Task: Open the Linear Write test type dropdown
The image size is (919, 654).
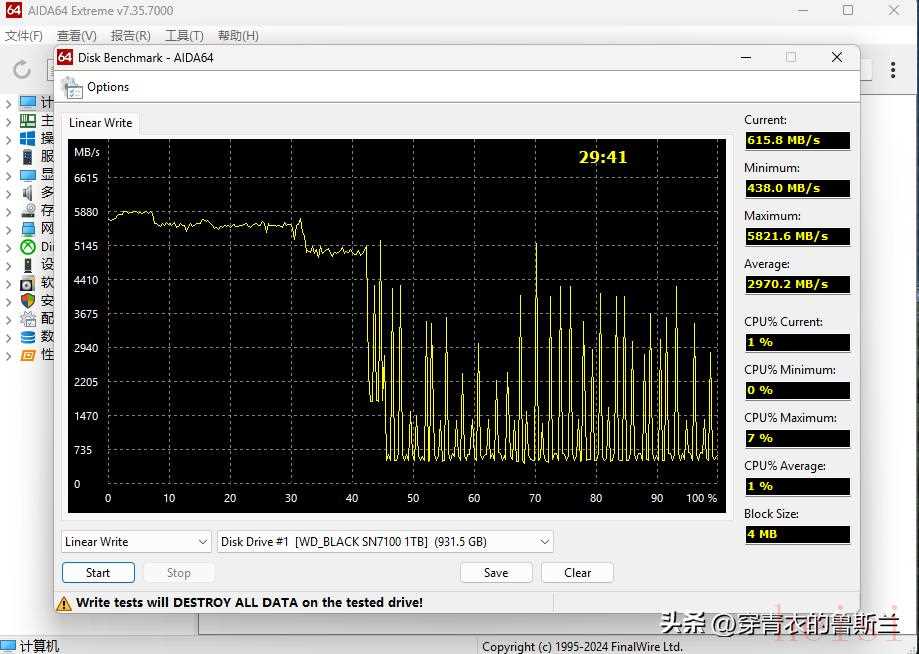Action: tap(135, 542)
